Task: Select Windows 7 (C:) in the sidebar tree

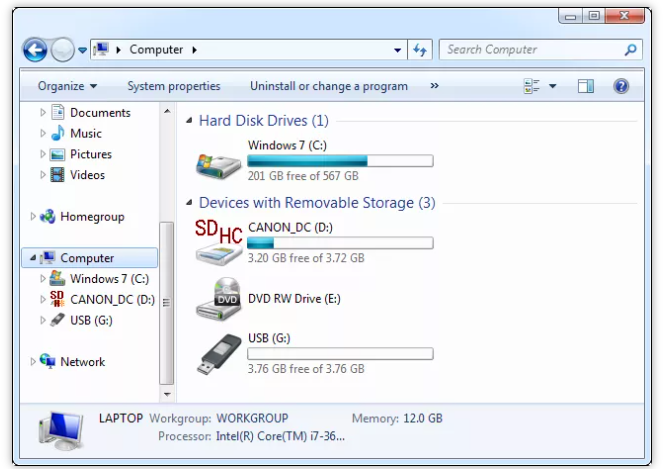Action: pyautogui.click(x=110, y=279)
